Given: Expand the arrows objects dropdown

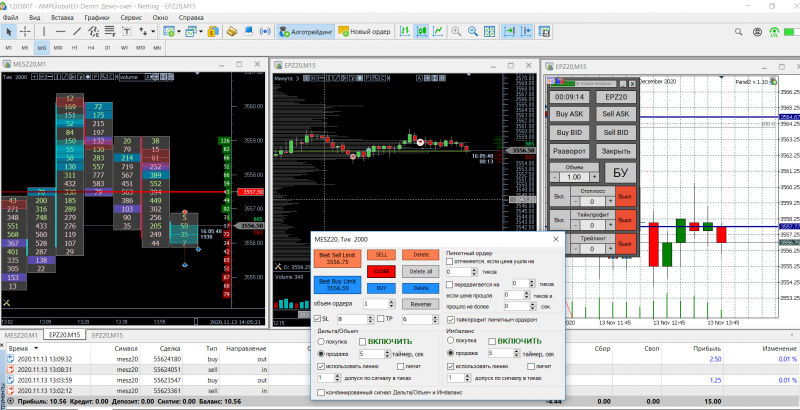Looking at the screenshot, I should [x=153, y=32].
